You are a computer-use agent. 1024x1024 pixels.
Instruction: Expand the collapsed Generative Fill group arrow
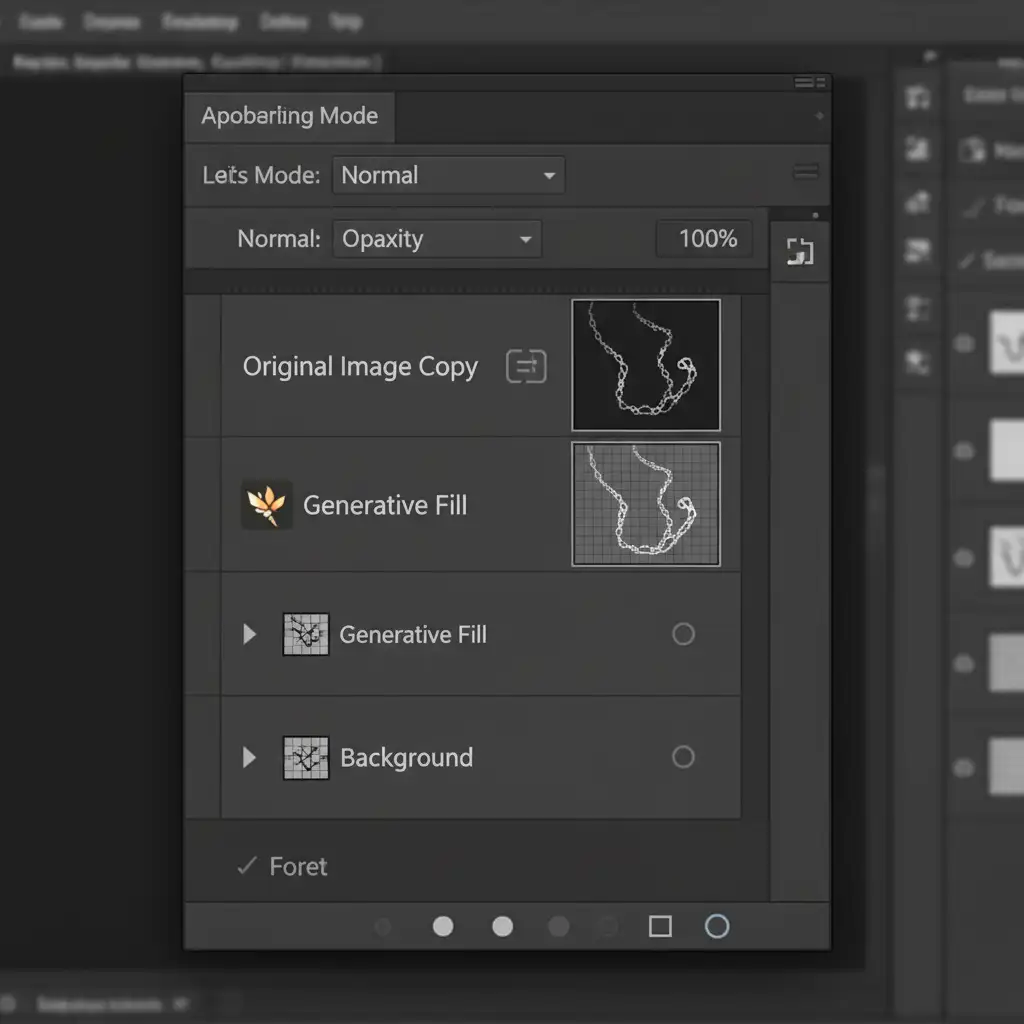[x=250, y=634]
